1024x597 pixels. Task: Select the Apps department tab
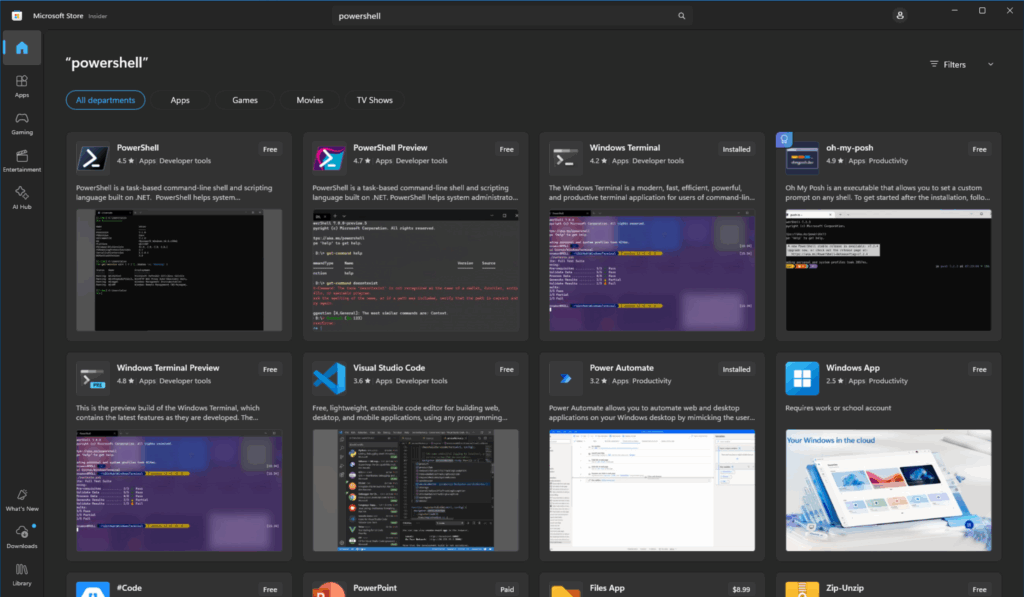[180, 100]
